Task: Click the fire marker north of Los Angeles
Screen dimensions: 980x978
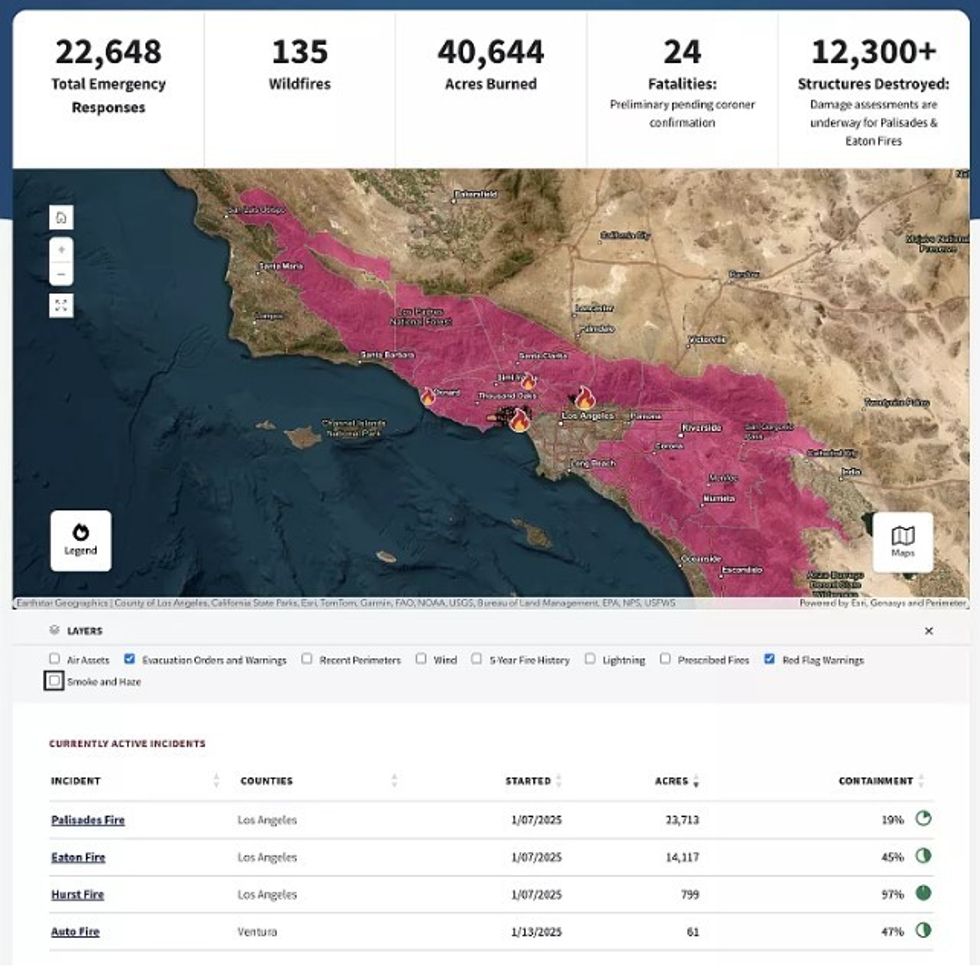Action: (x=583, y=399)
